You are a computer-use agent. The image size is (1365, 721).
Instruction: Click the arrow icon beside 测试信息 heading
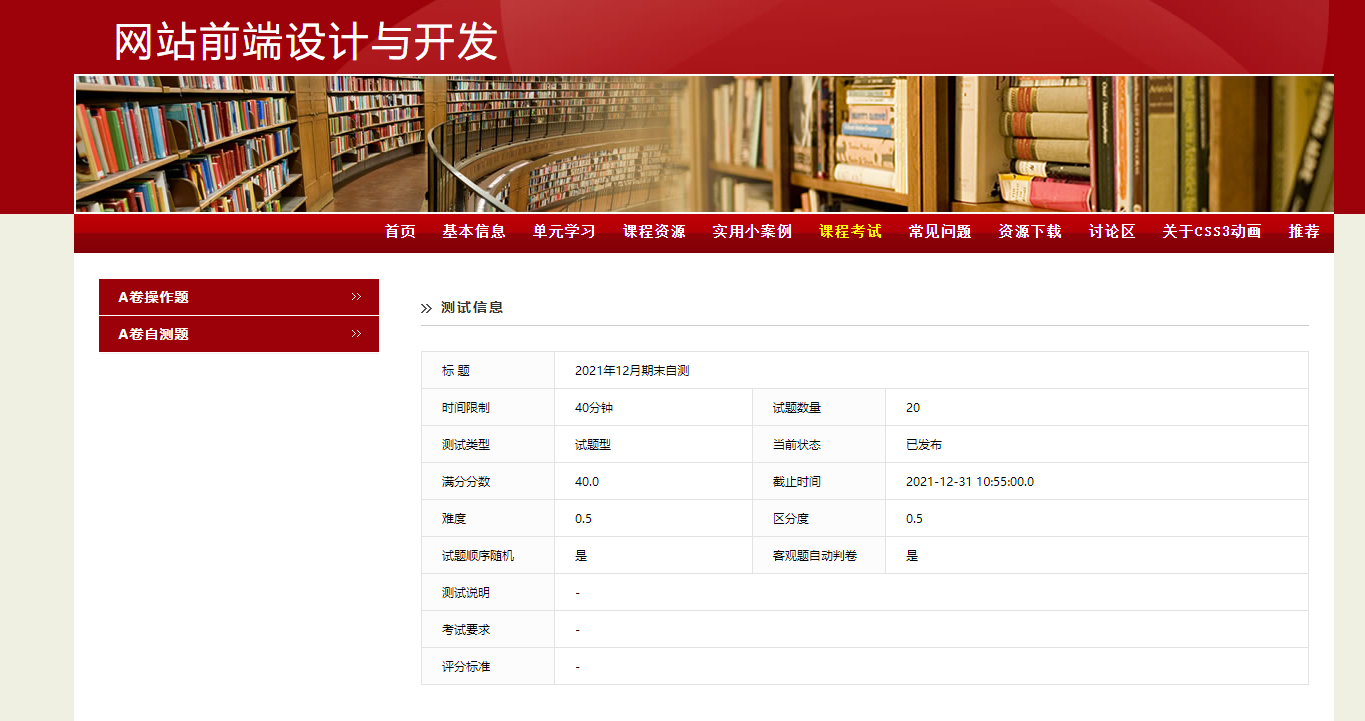coord(426,308)
